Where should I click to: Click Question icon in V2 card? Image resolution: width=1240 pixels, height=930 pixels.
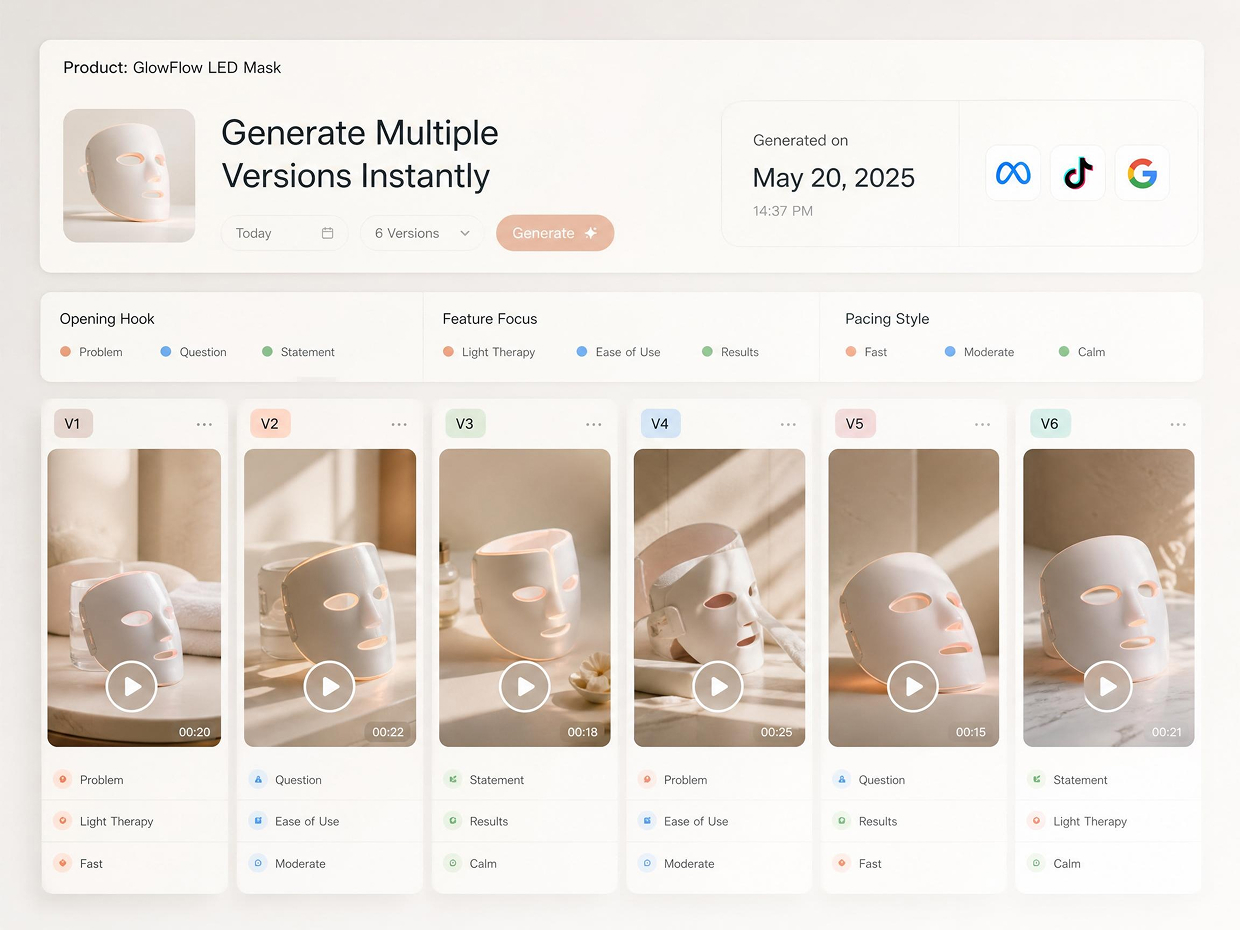pyautogui.click(x=257, y=779)
